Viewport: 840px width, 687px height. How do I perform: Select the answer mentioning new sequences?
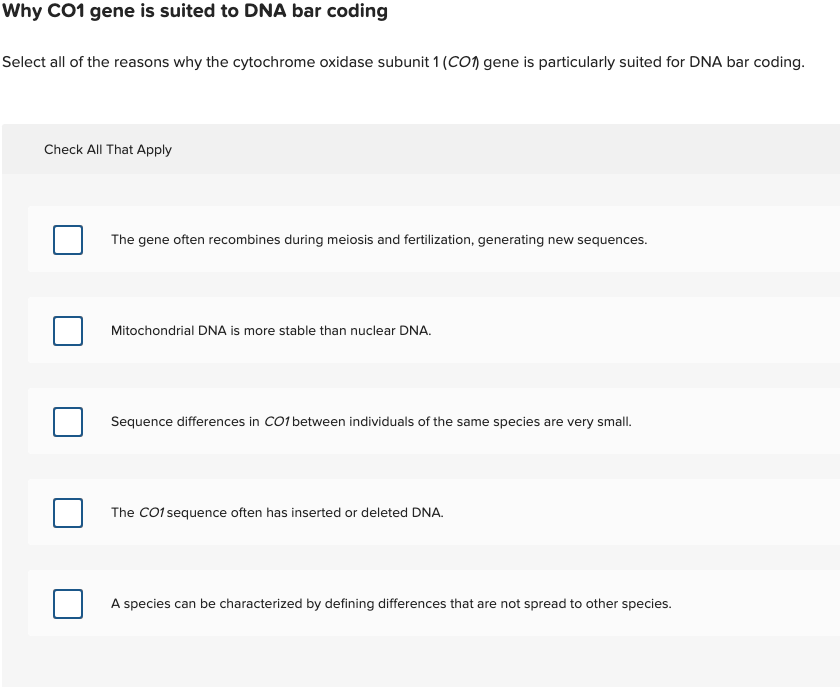point(379,240)
